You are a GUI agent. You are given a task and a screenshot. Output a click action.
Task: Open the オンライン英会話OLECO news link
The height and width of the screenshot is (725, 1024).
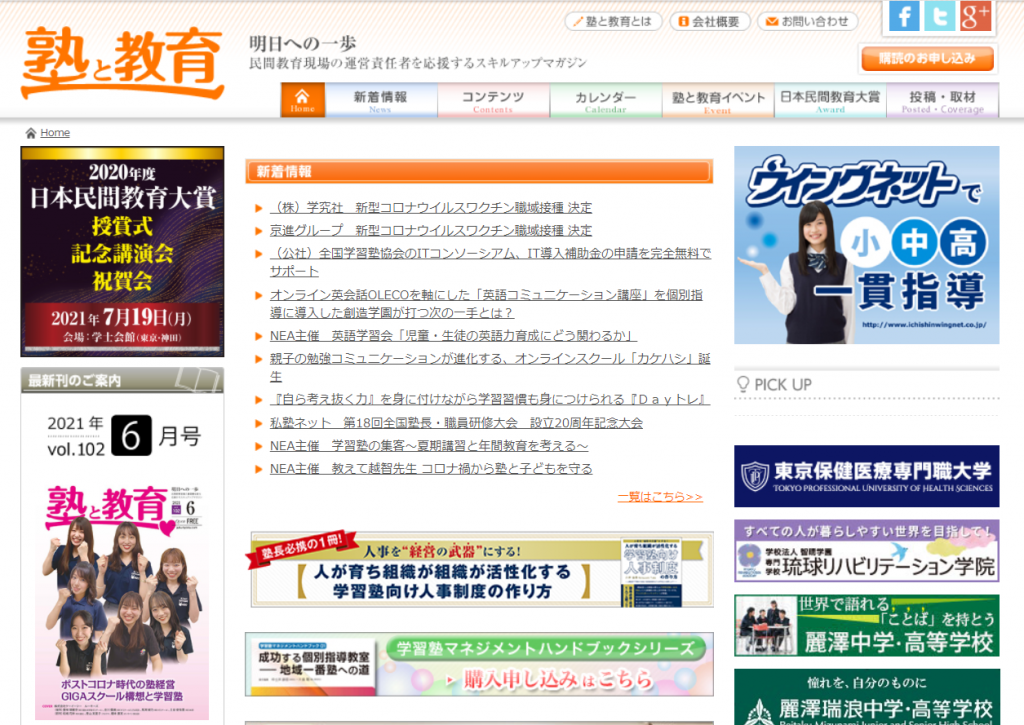(x=487, y=304)
